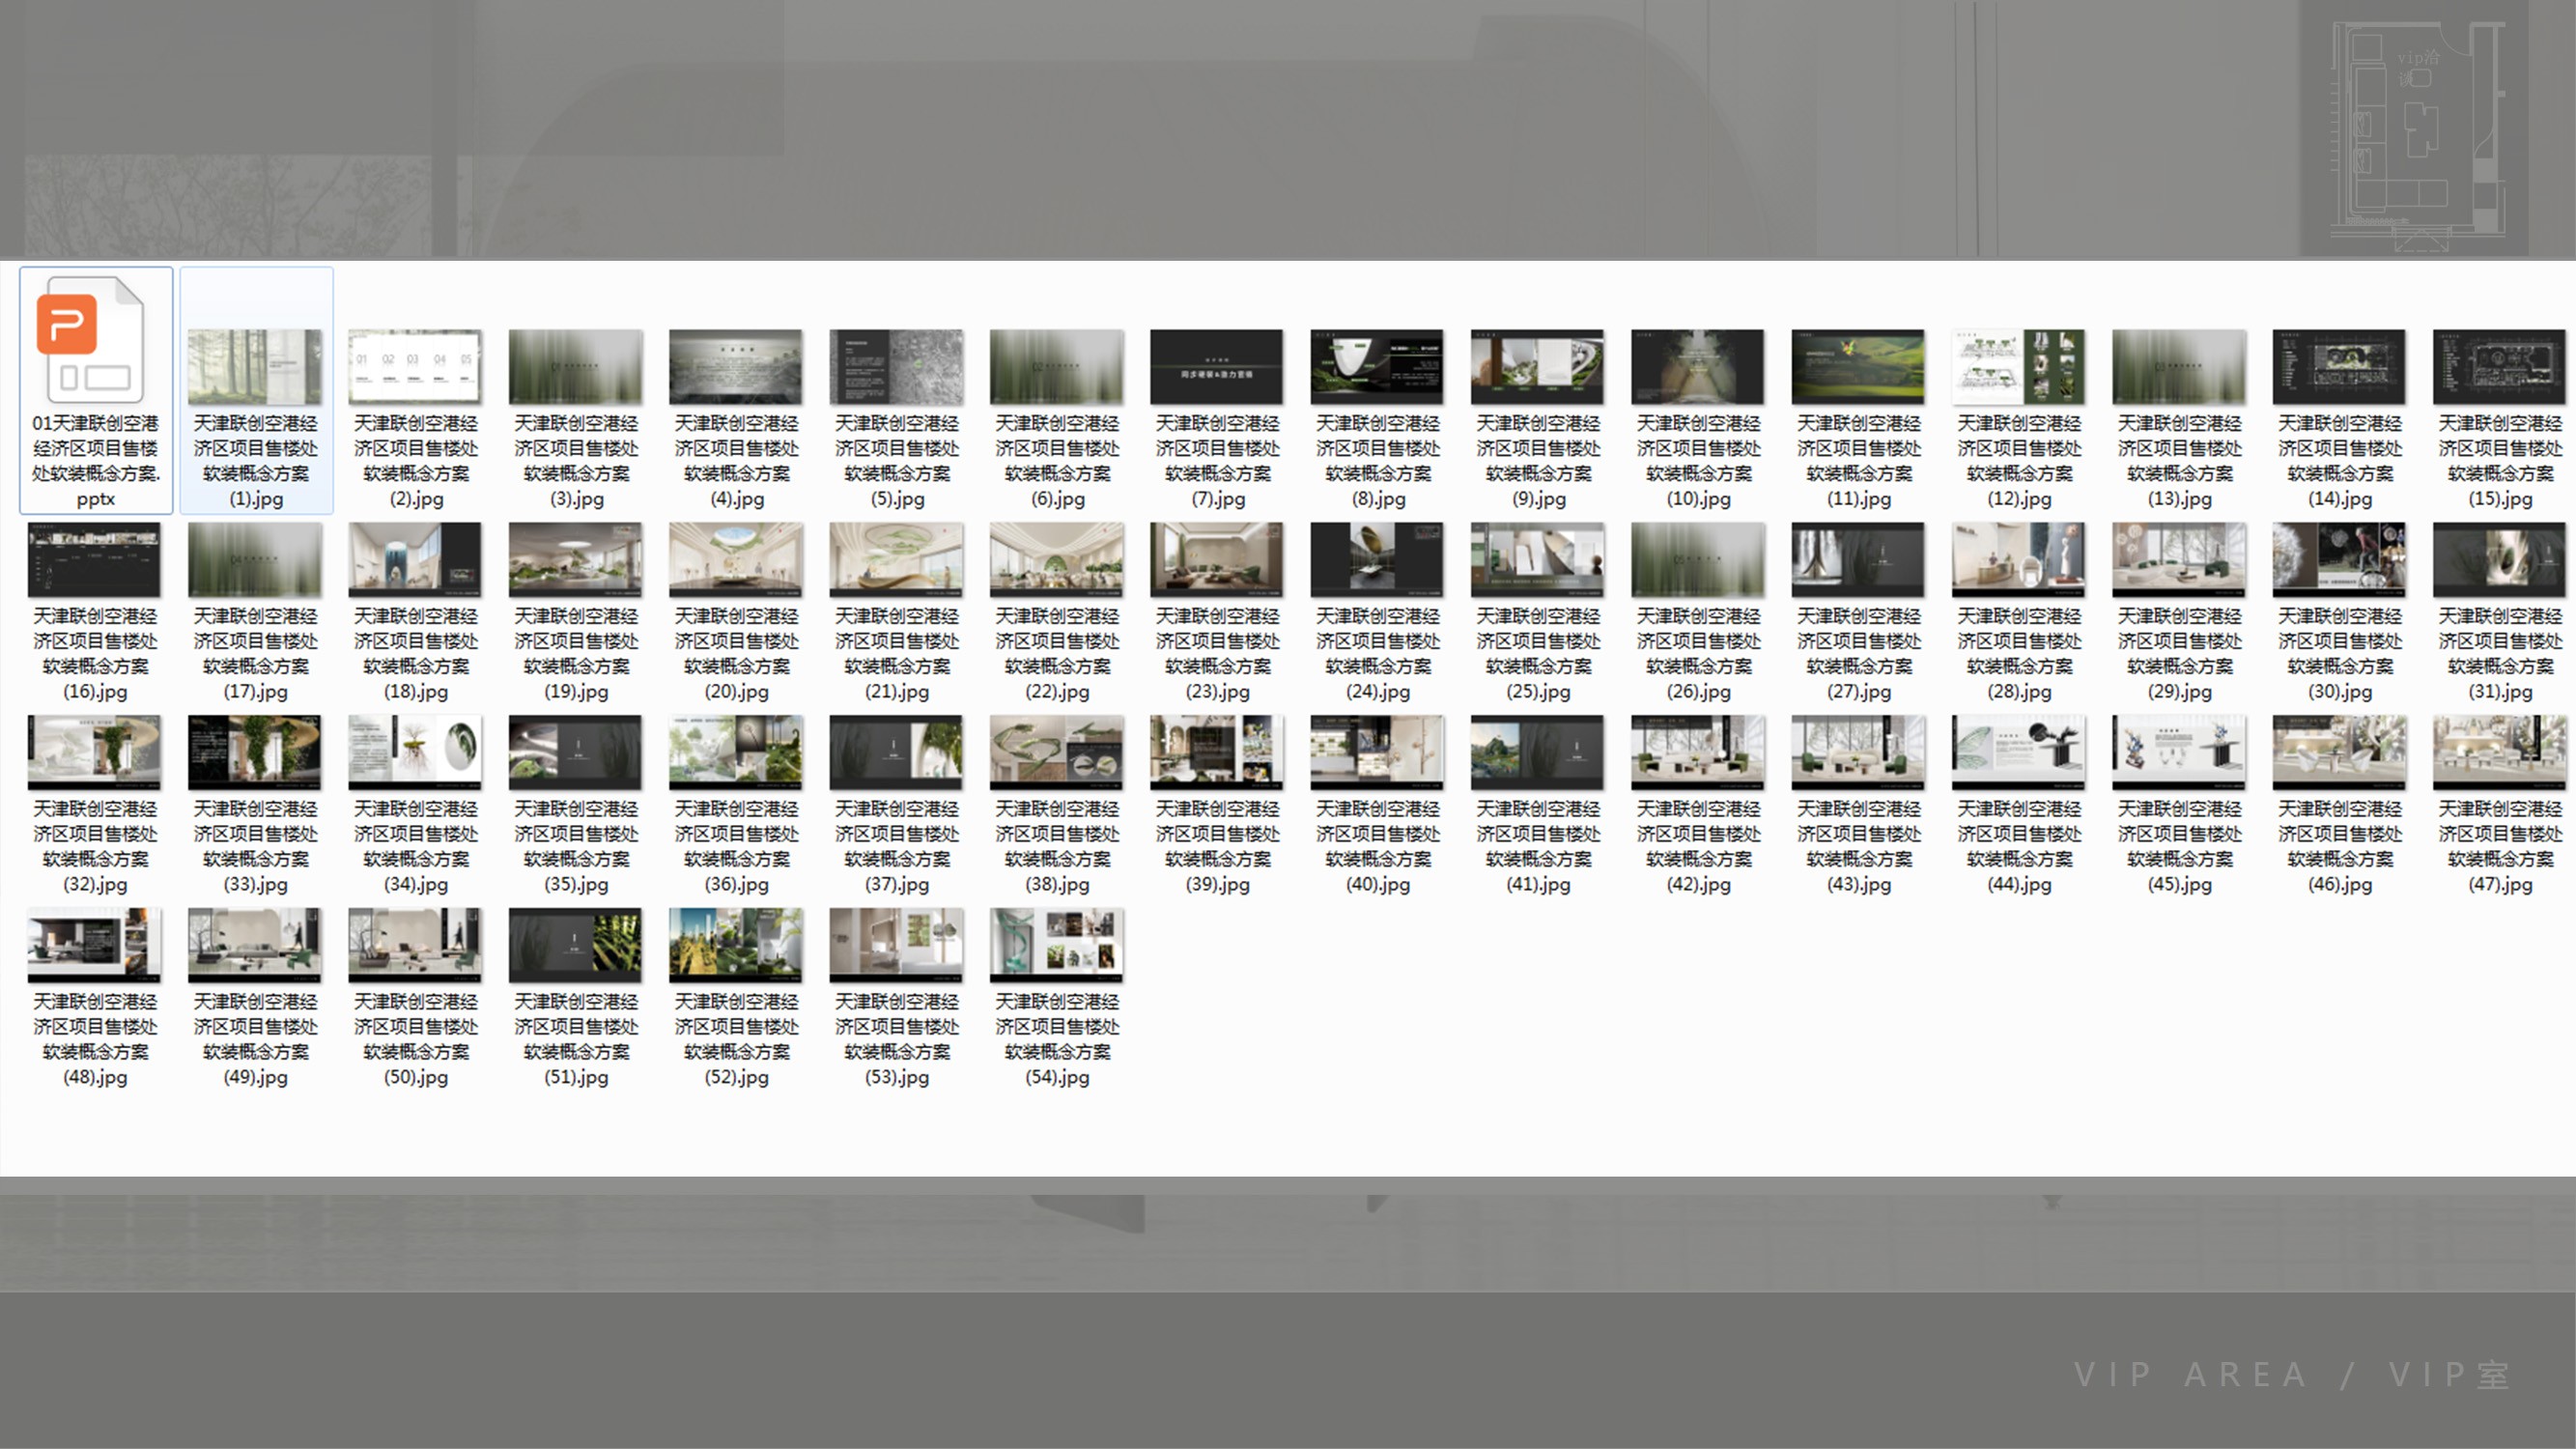This screenshot has width=2576, height=1449.
Task: Select the (48).jpg bedroom thumbnail
Action: click(x=94, y=945)
